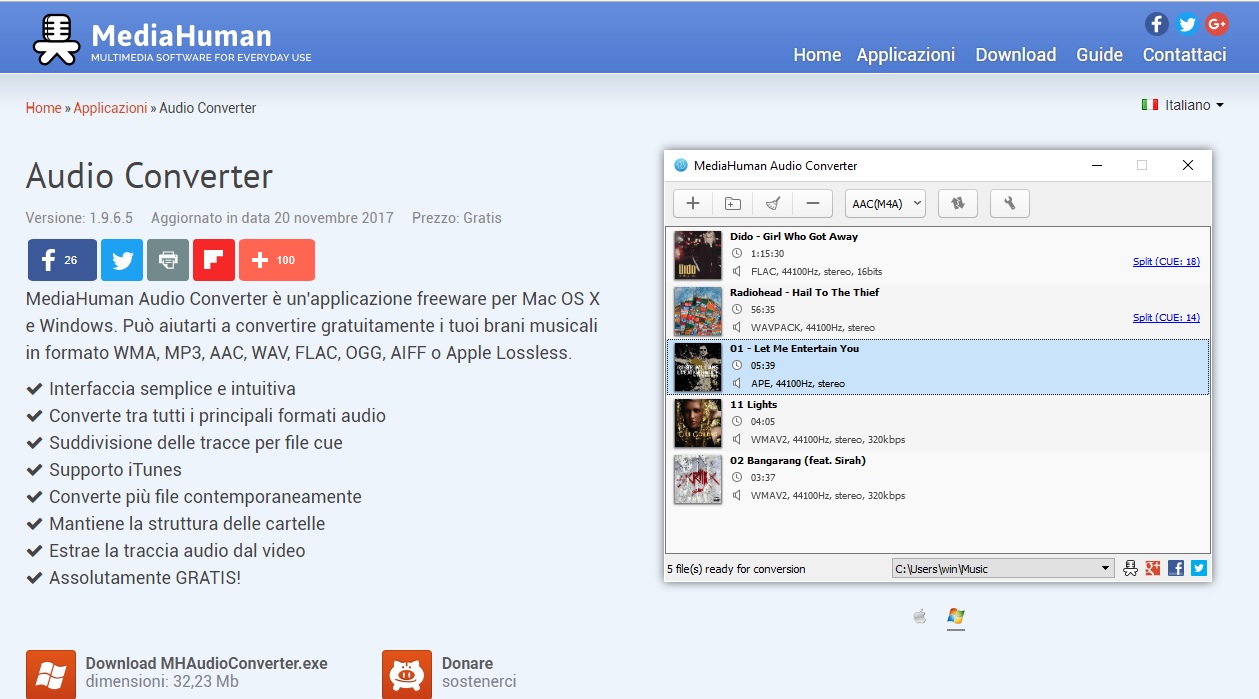Click the Windows download icon tile
This screenshot has width=1259, height=699.
pos(51,674)
